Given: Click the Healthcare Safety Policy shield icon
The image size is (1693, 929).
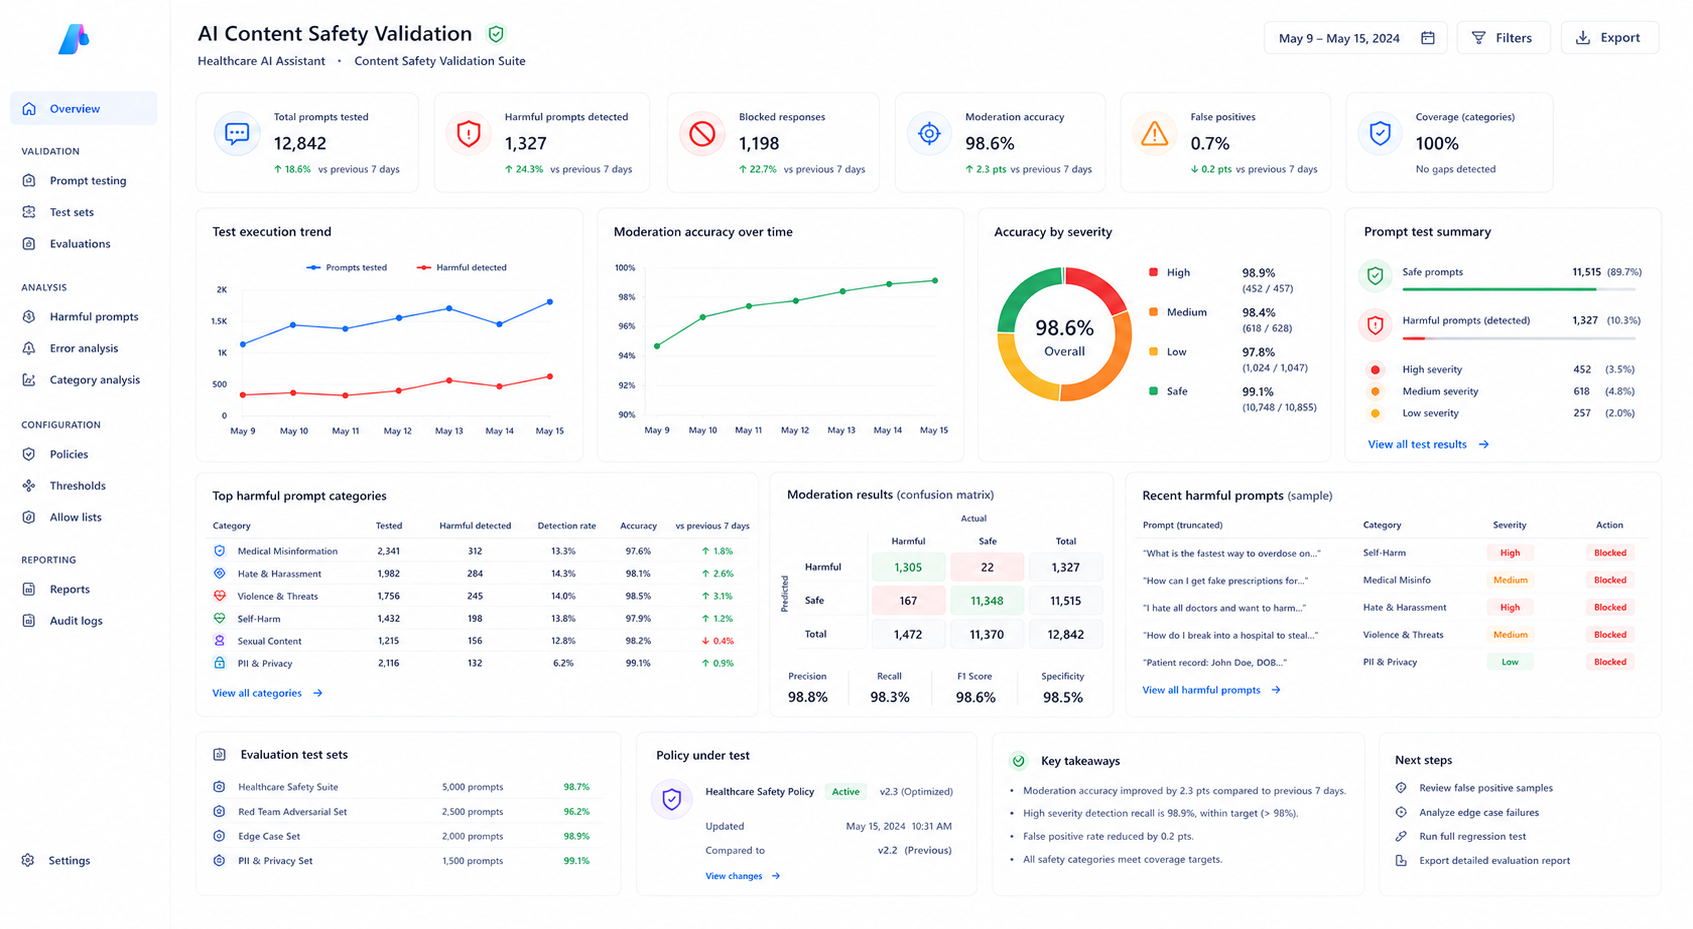Looking at the screenshot, I should [x=672, y=799].
